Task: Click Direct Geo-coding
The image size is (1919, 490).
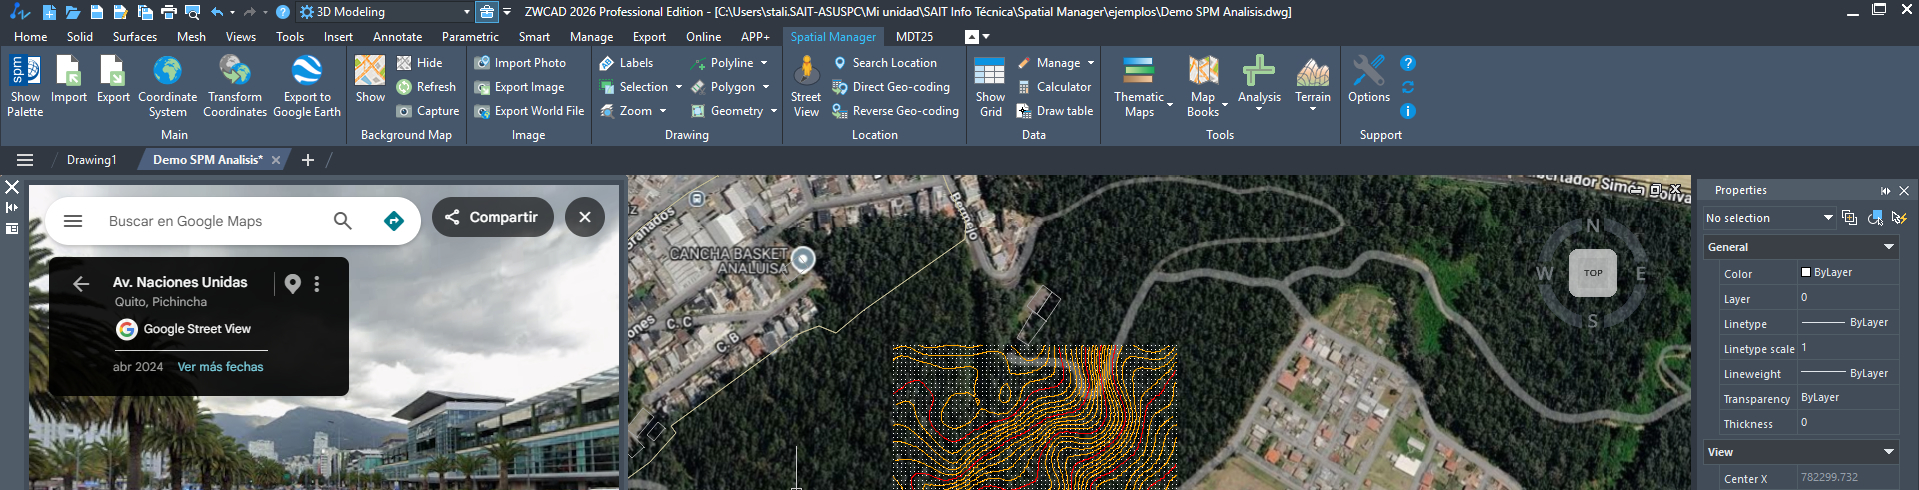Action: [891, 87]
